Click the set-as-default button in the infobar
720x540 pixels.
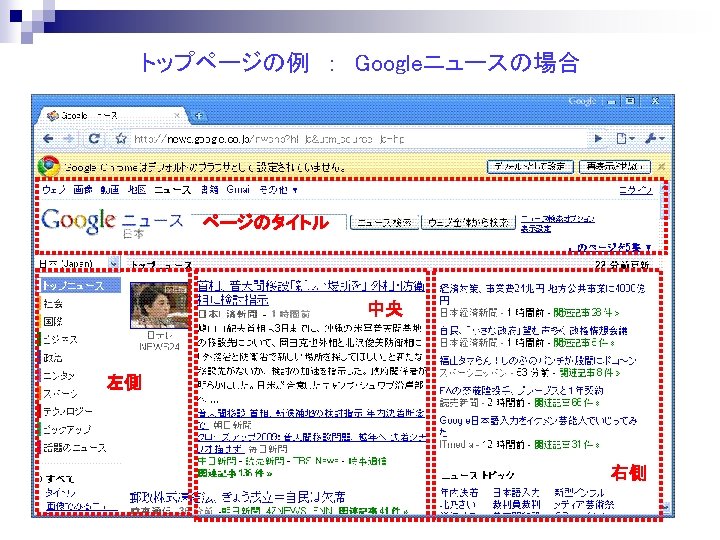click(530, 166)
